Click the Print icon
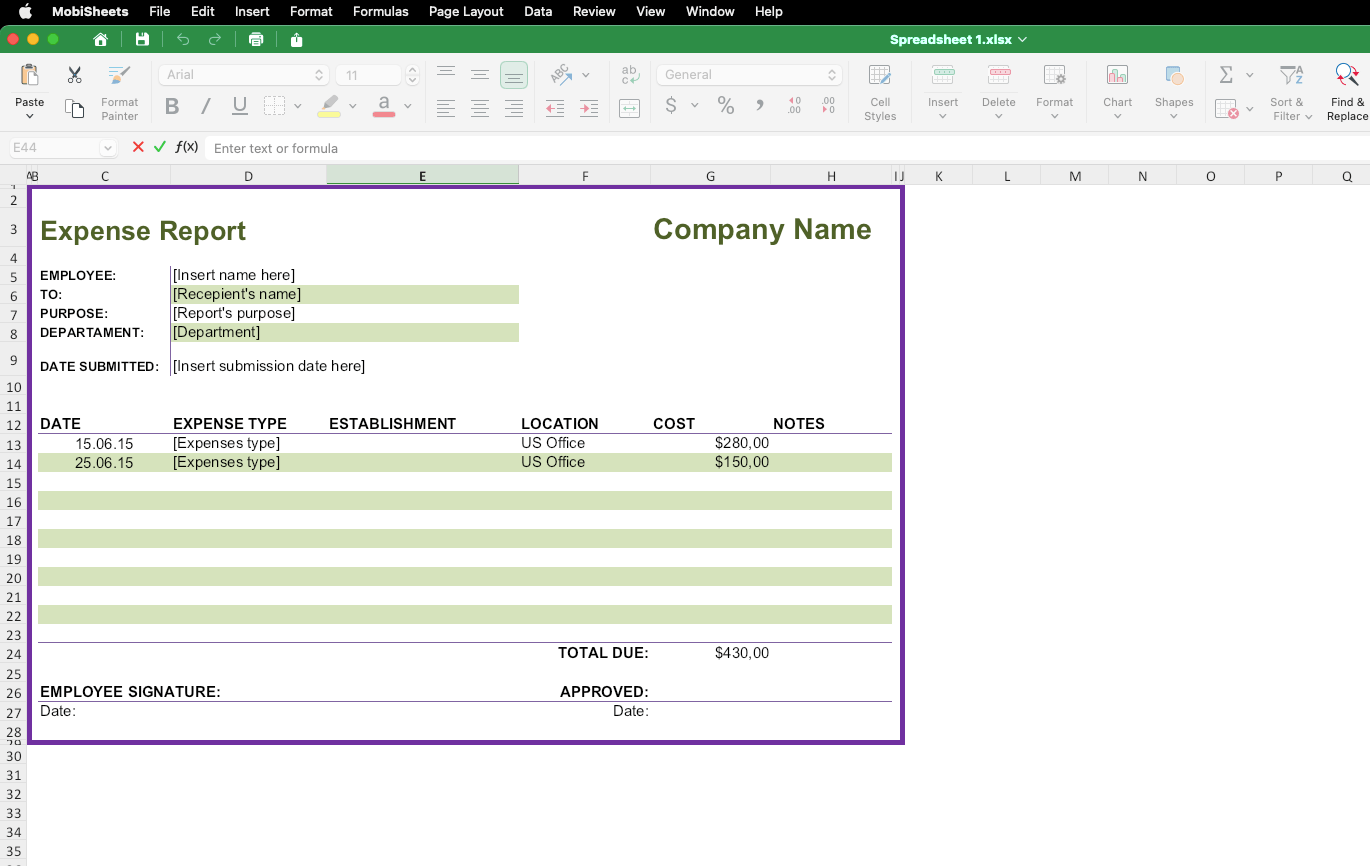The image size is (1370, 866). [x=256, y=40]
